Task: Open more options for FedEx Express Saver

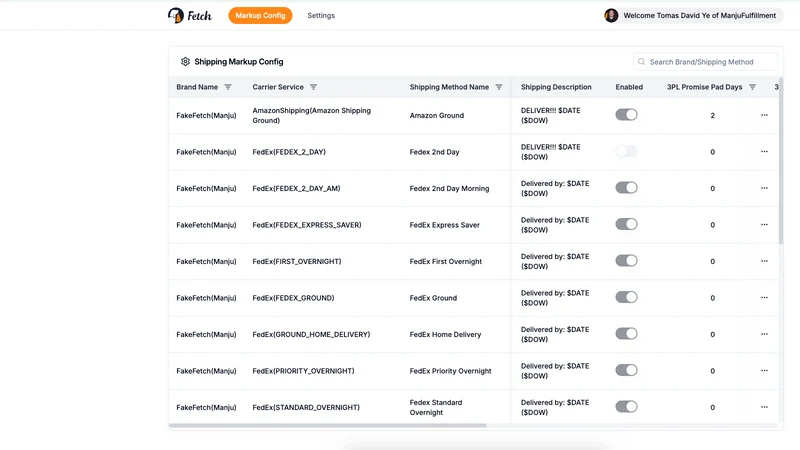Action: (x=764, y=224)
